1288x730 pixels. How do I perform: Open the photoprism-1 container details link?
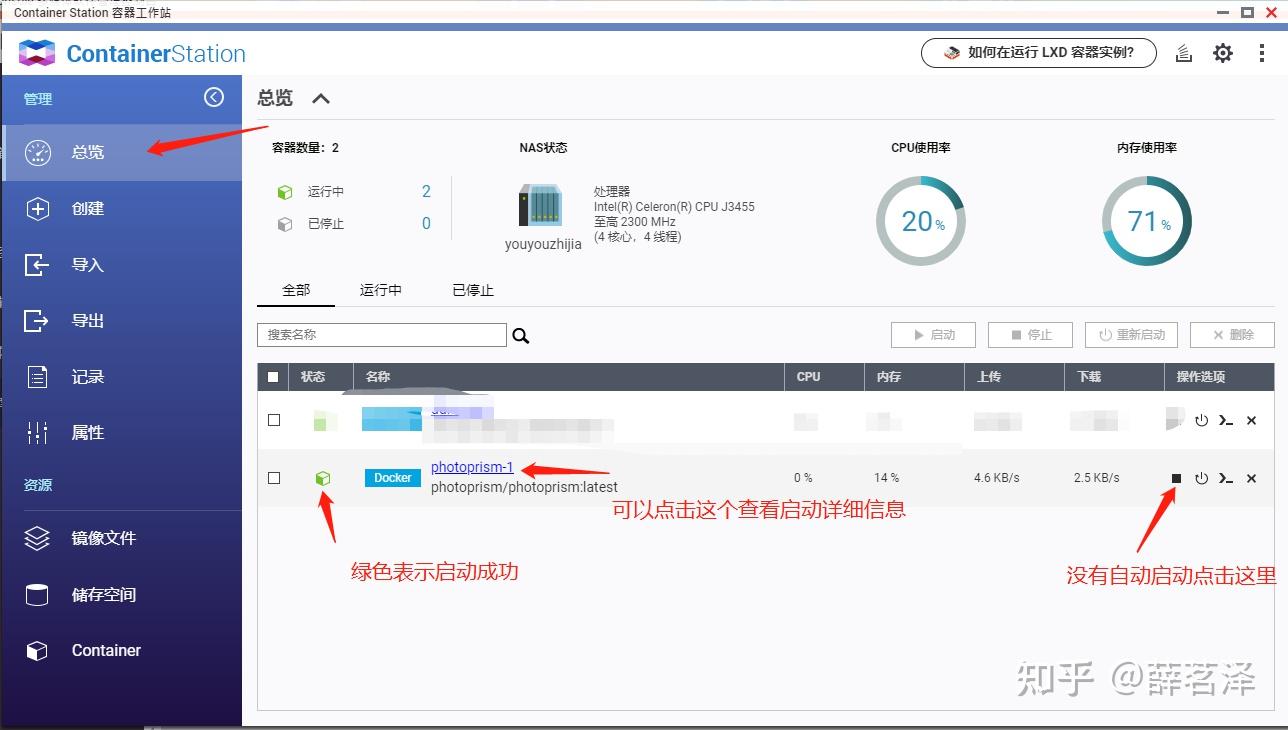(x=471, y=466)
